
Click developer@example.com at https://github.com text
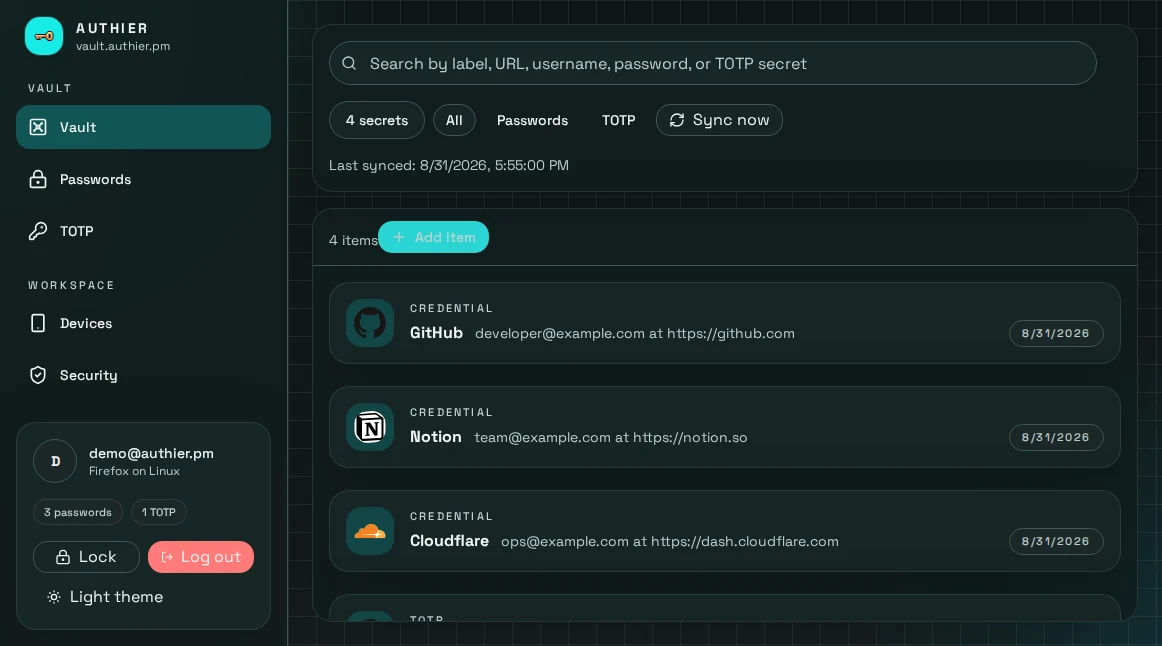(634, 333)
